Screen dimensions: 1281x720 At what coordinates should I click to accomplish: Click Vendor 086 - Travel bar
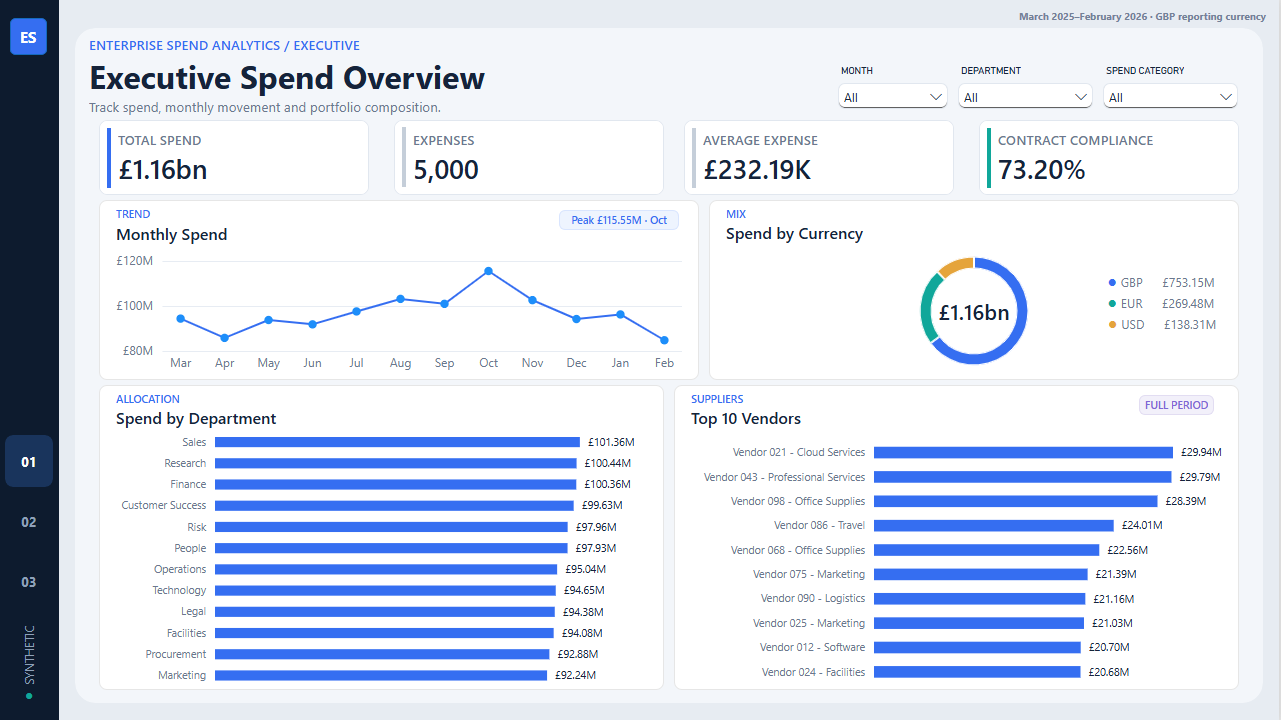pyautogui.click(x=993, y=525)
